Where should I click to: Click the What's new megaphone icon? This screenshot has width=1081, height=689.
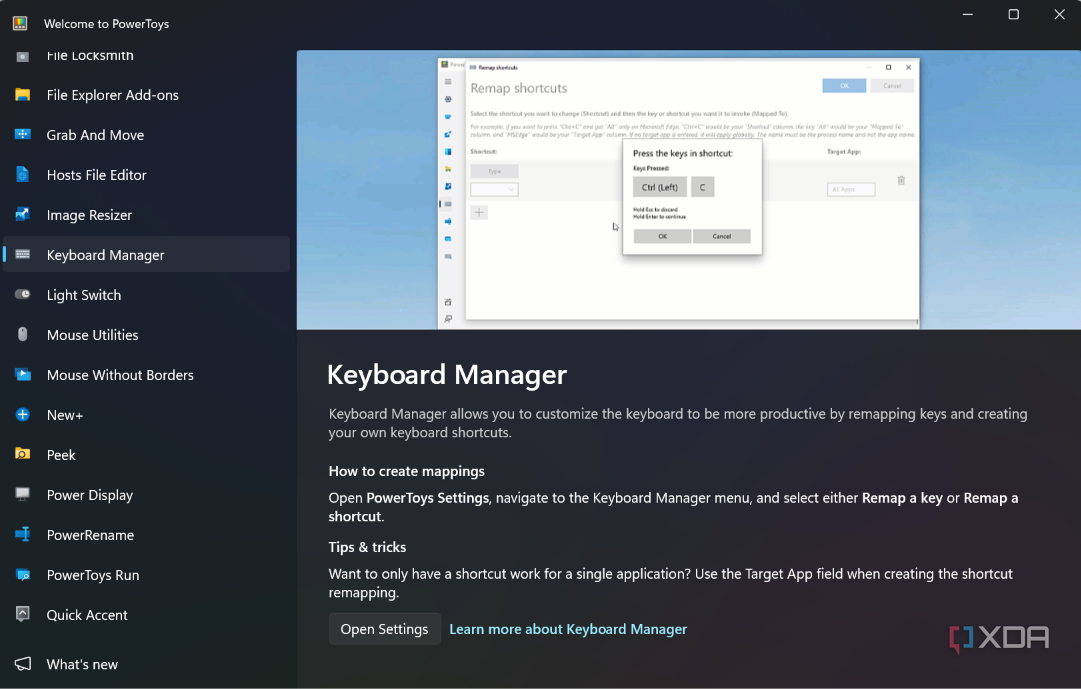pyautogui.click(x=23, y=663)
